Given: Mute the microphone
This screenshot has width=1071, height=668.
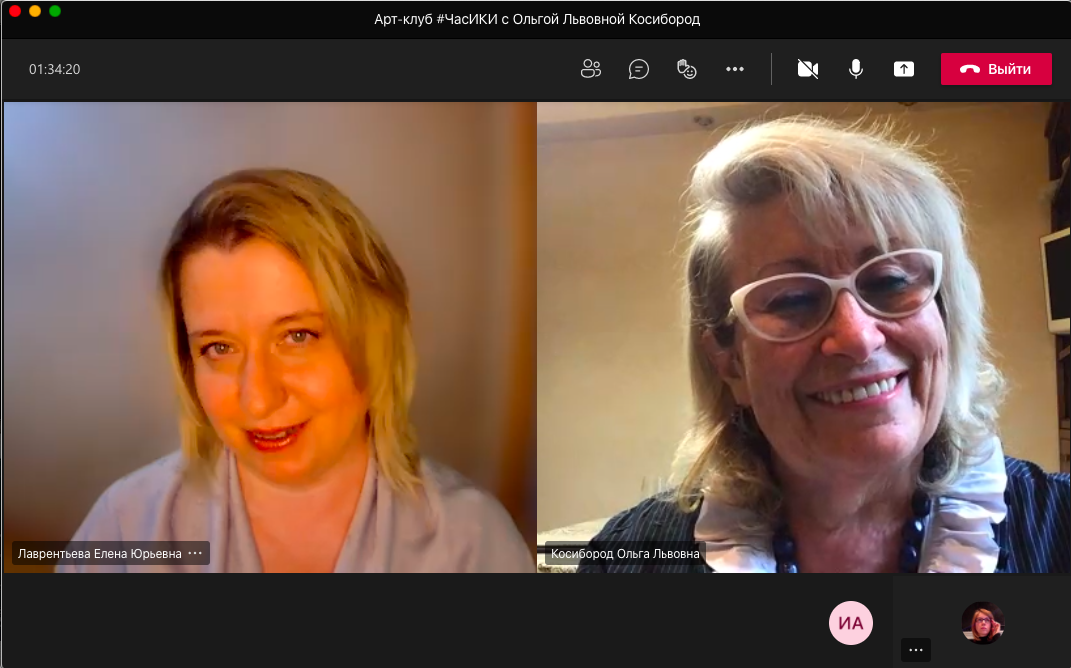Looking at the screenshot, I should 856,69.
